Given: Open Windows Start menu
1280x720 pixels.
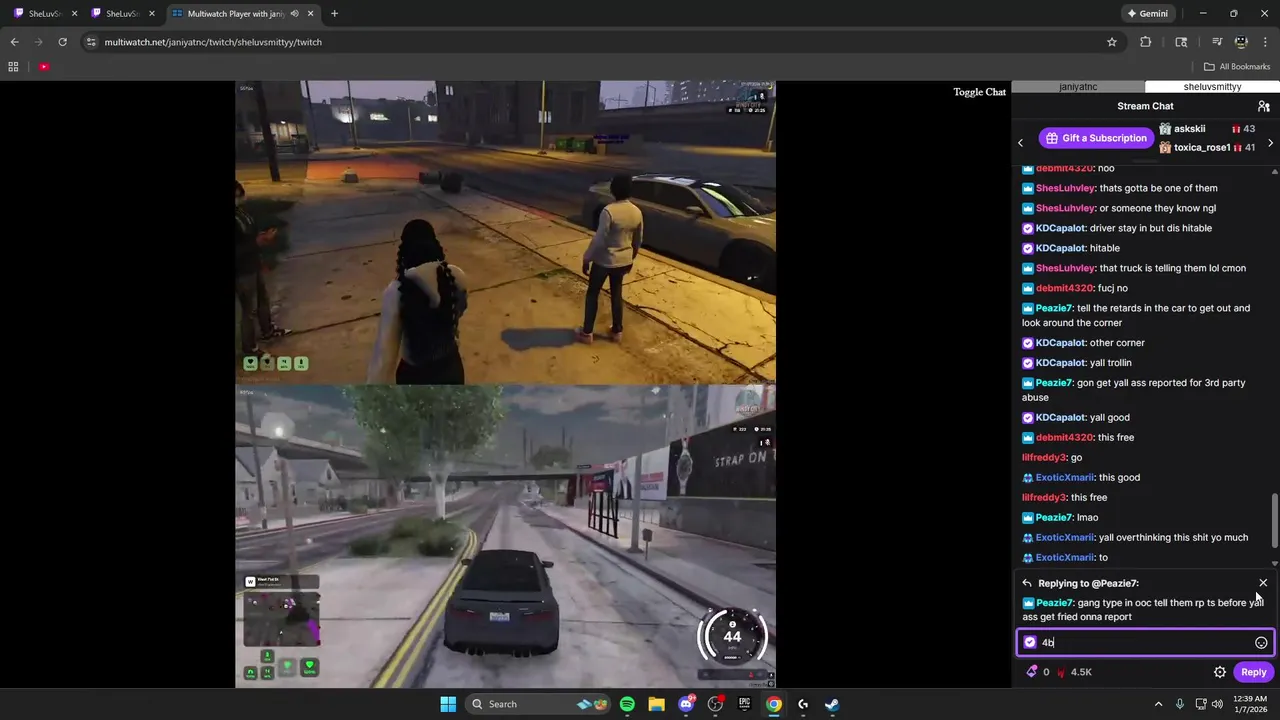Looking at the screenshot, I should tap(448, 704).
